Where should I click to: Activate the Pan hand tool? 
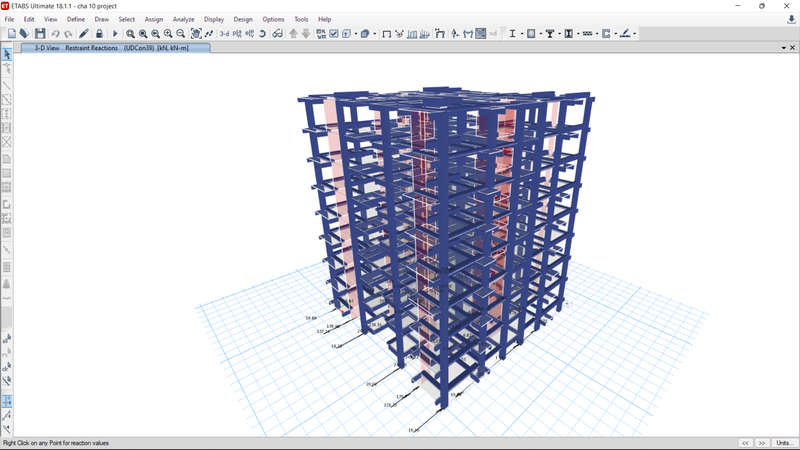pyautogui.click(x=196, y=34)
